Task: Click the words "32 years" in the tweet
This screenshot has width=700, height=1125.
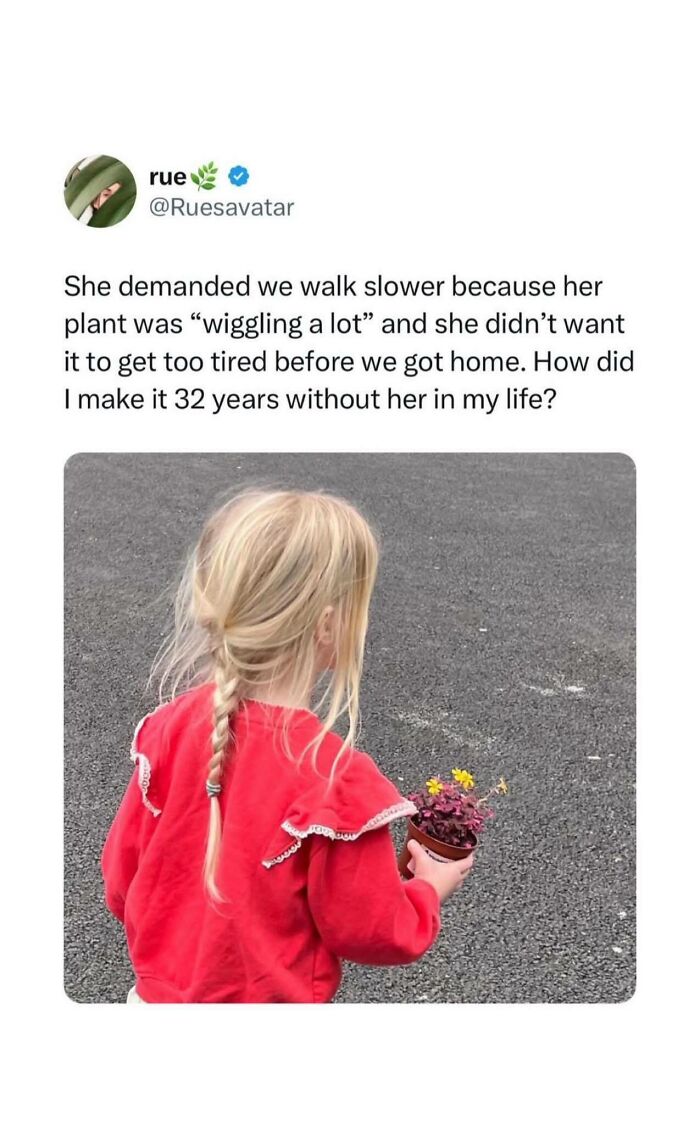Action: (227, 400)
